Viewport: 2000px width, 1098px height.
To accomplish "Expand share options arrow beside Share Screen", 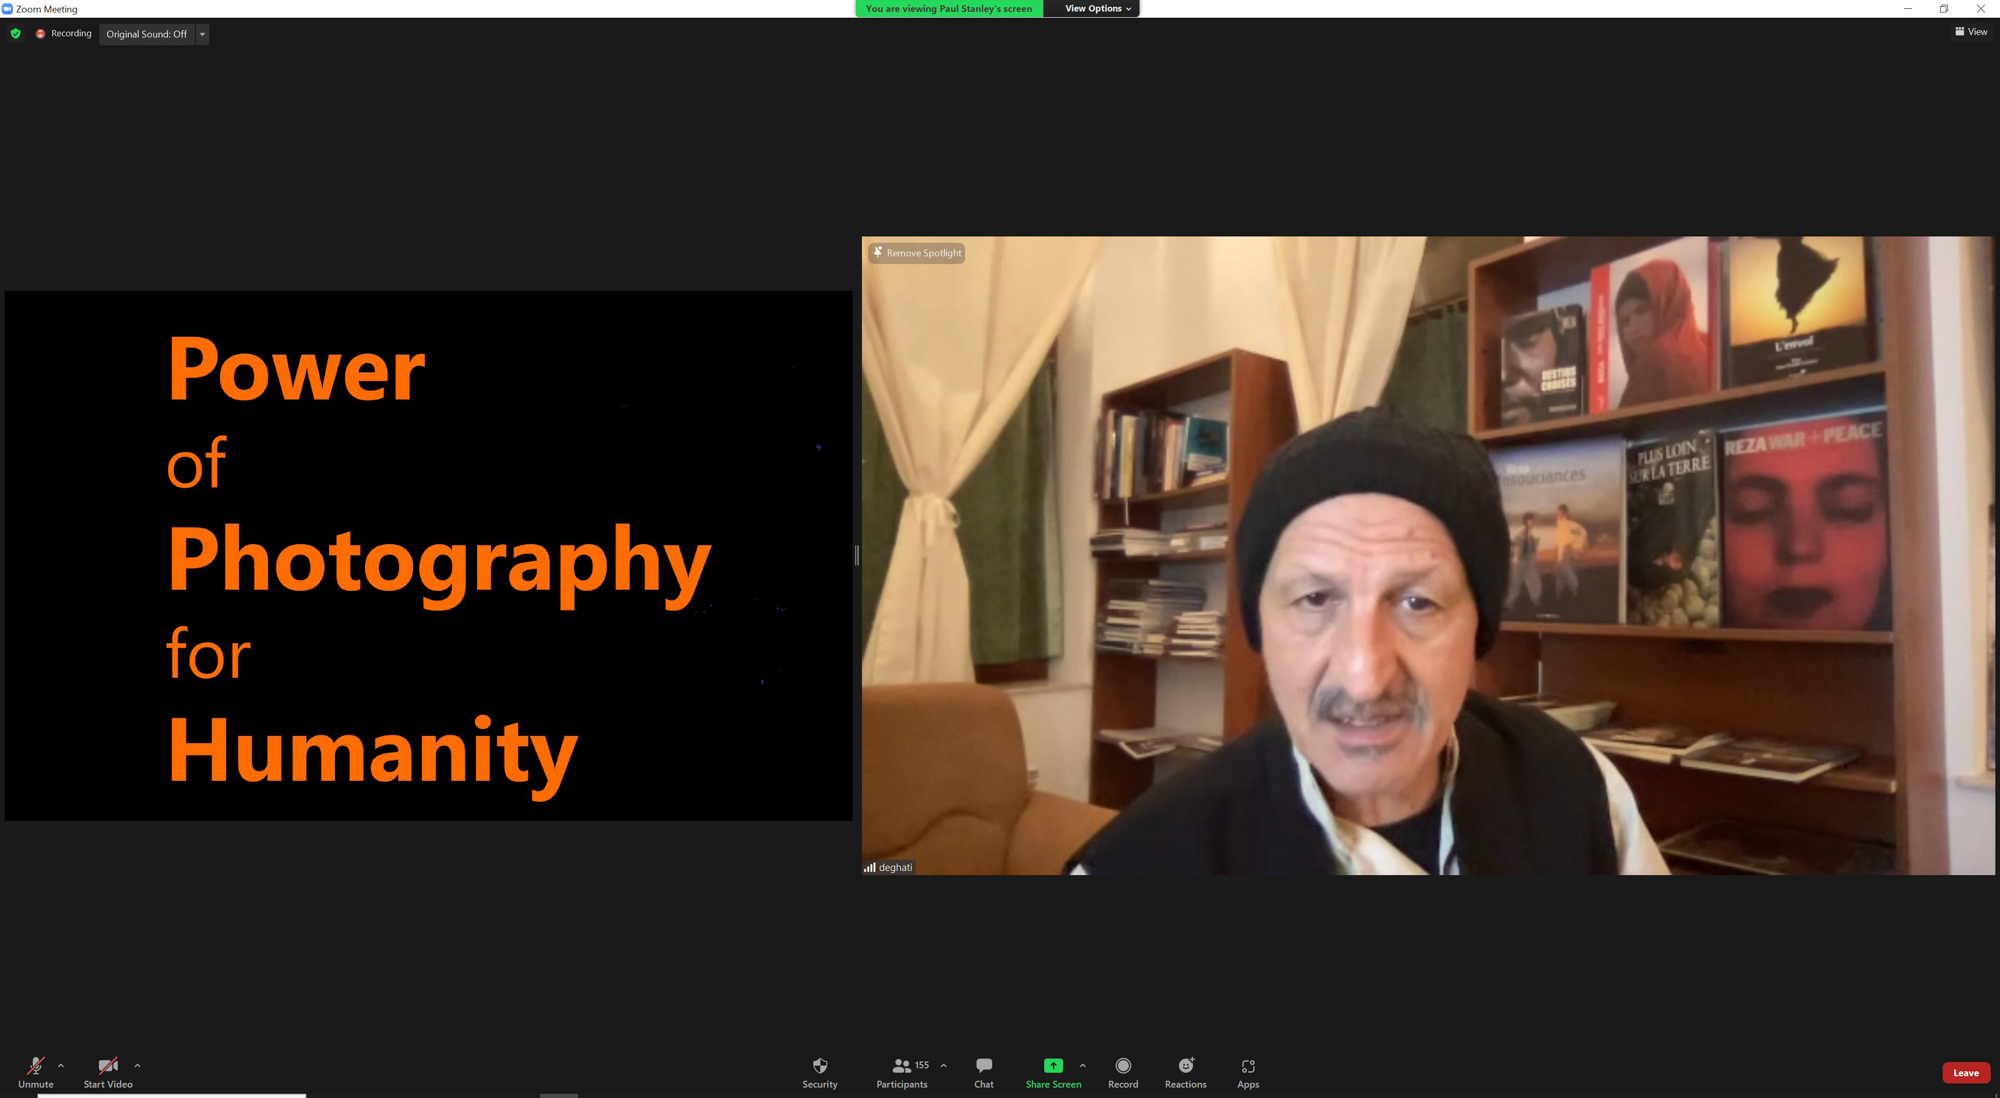I will click(1083, 1066).
